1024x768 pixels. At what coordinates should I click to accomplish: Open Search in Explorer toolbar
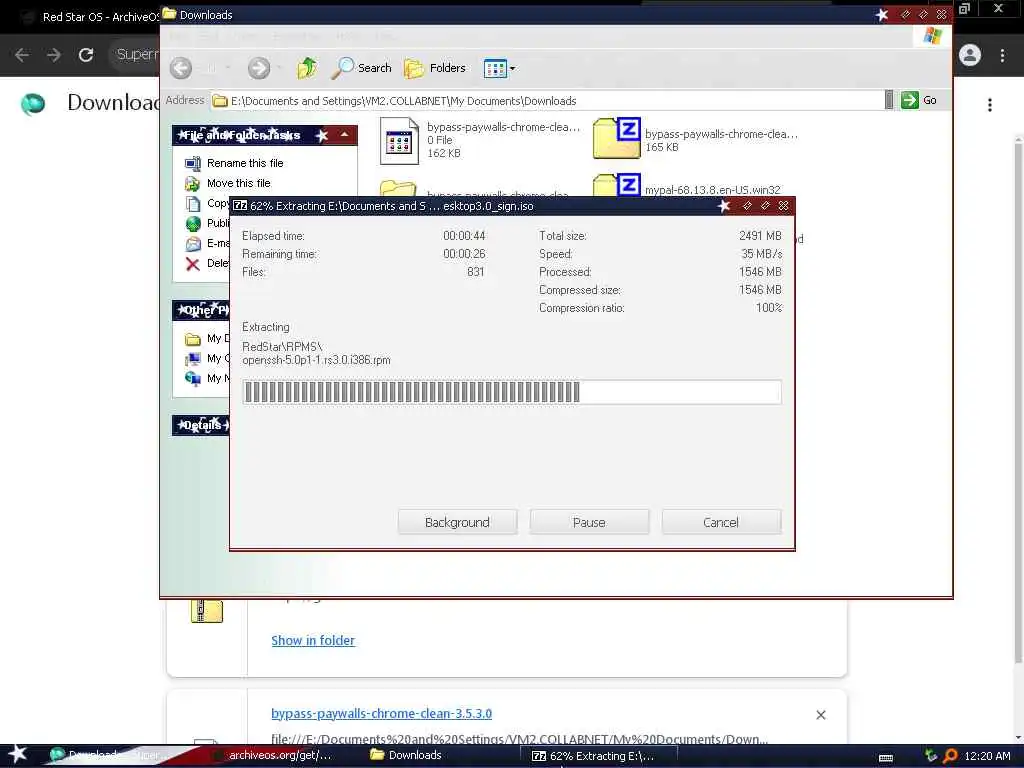coord(361,68)
